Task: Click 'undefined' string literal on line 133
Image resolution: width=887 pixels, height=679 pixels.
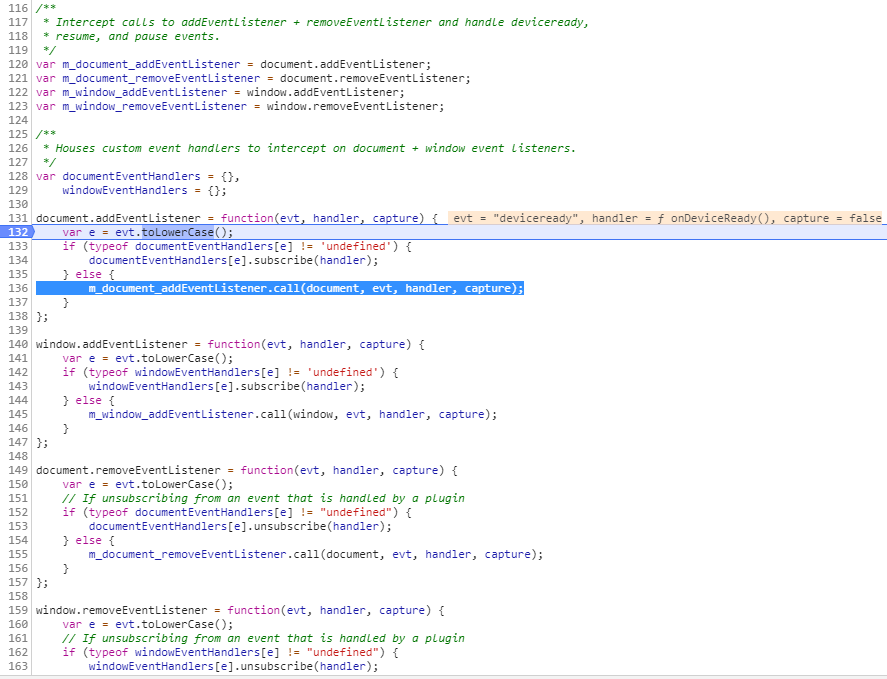Action: 356,246
